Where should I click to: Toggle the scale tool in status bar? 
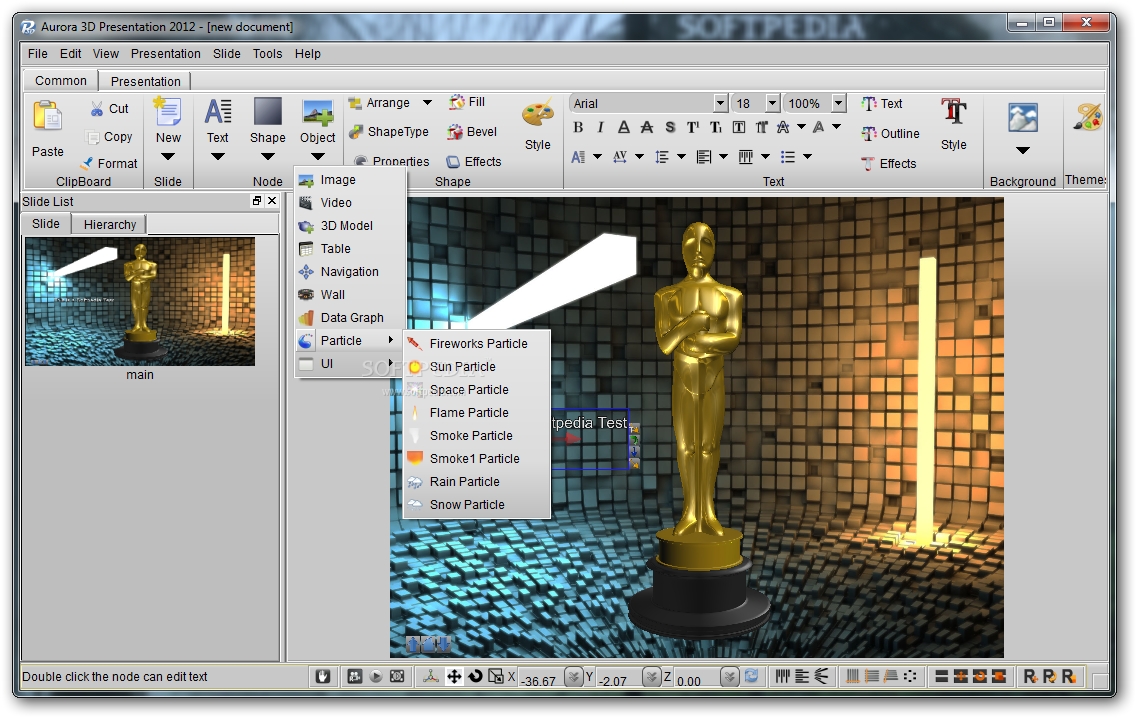pos(496,676)
